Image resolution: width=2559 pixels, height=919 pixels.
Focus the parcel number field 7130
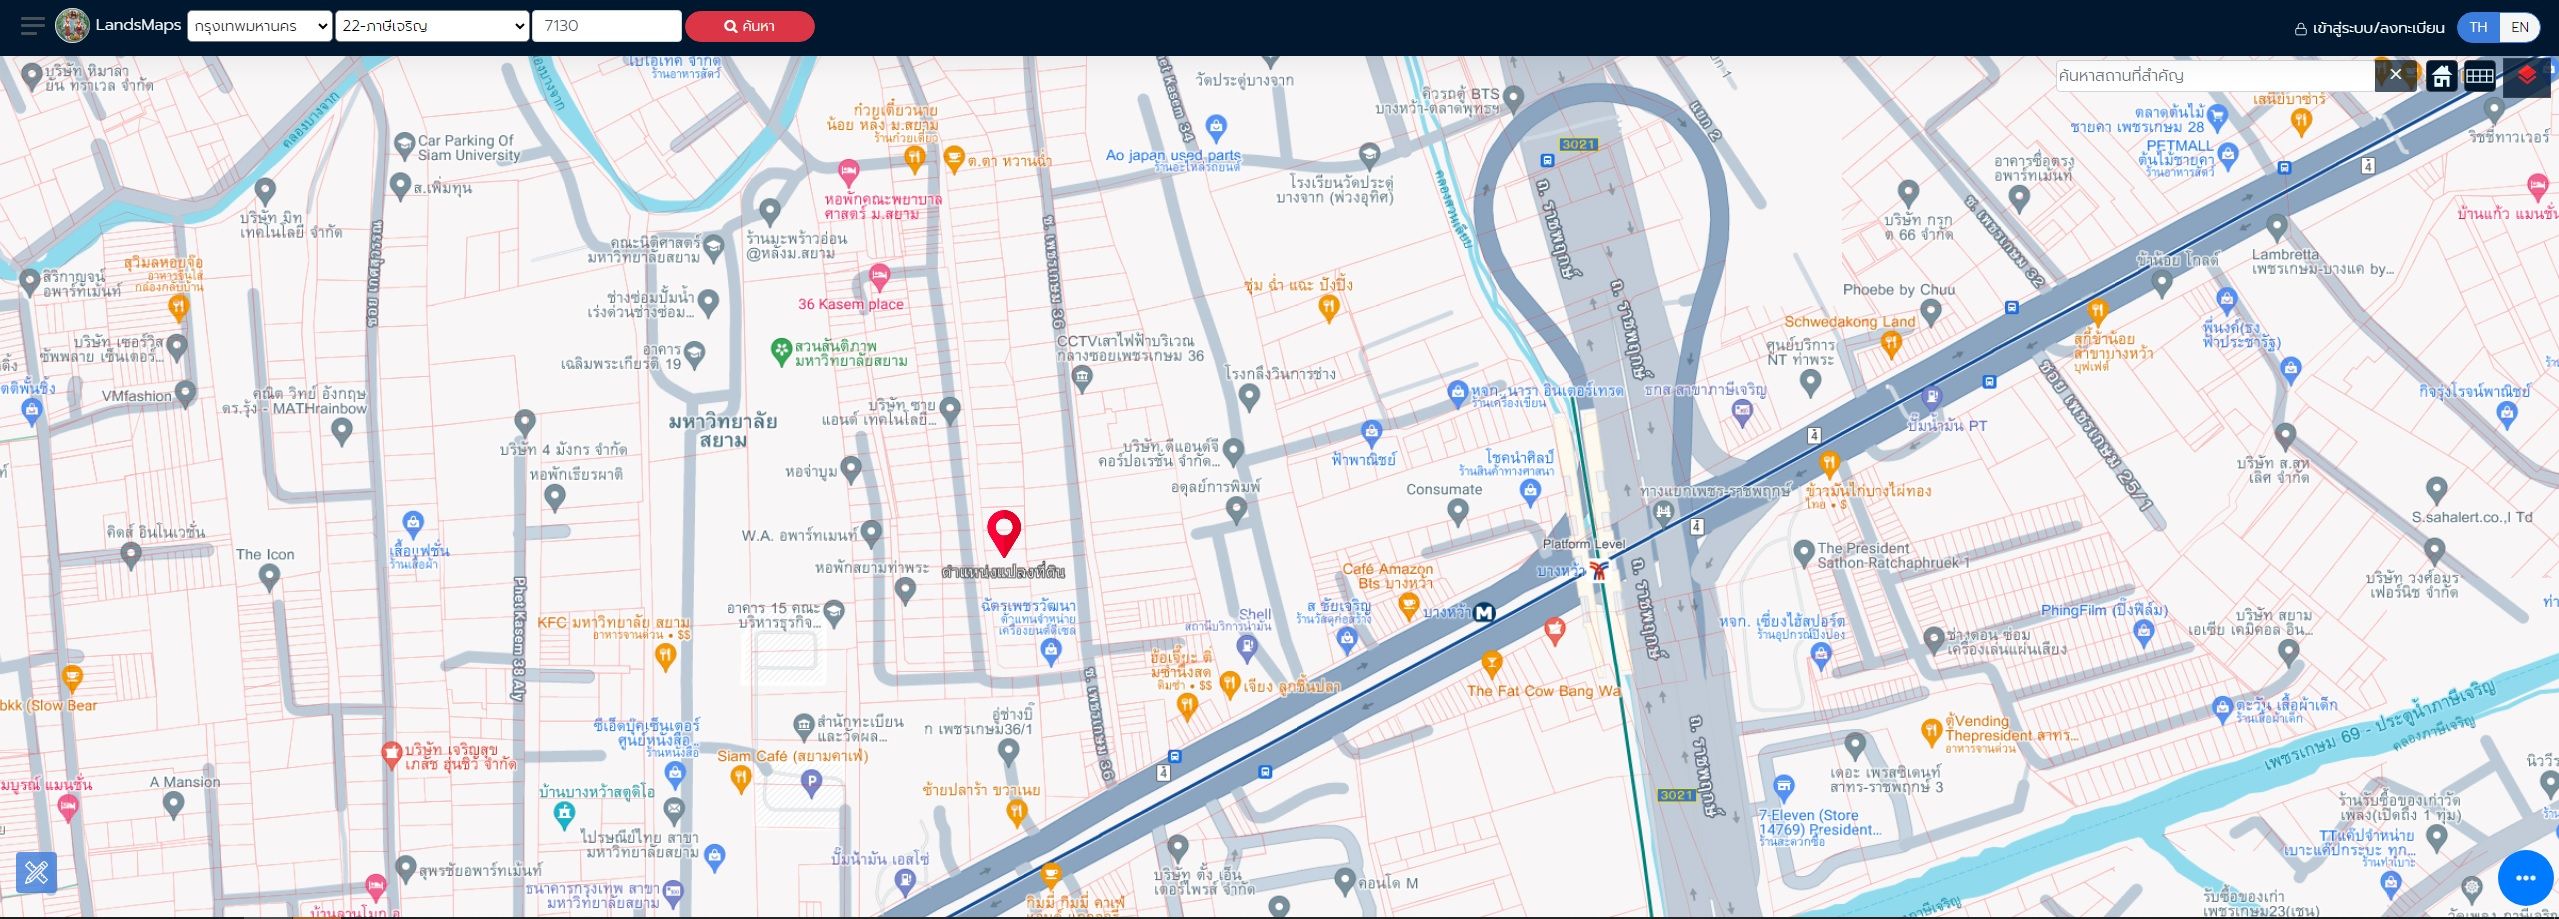tap(607, 27)
